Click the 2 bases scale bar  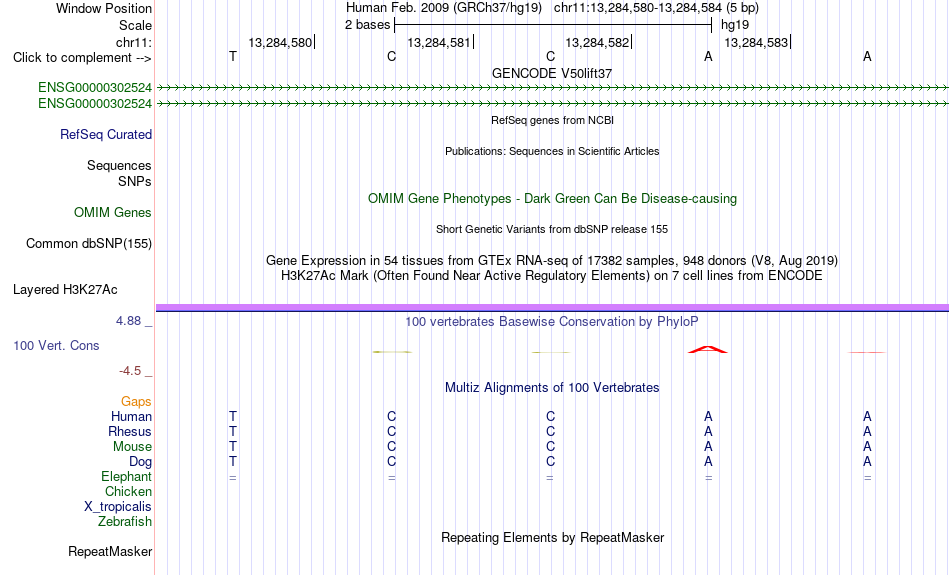click(553, 25)
